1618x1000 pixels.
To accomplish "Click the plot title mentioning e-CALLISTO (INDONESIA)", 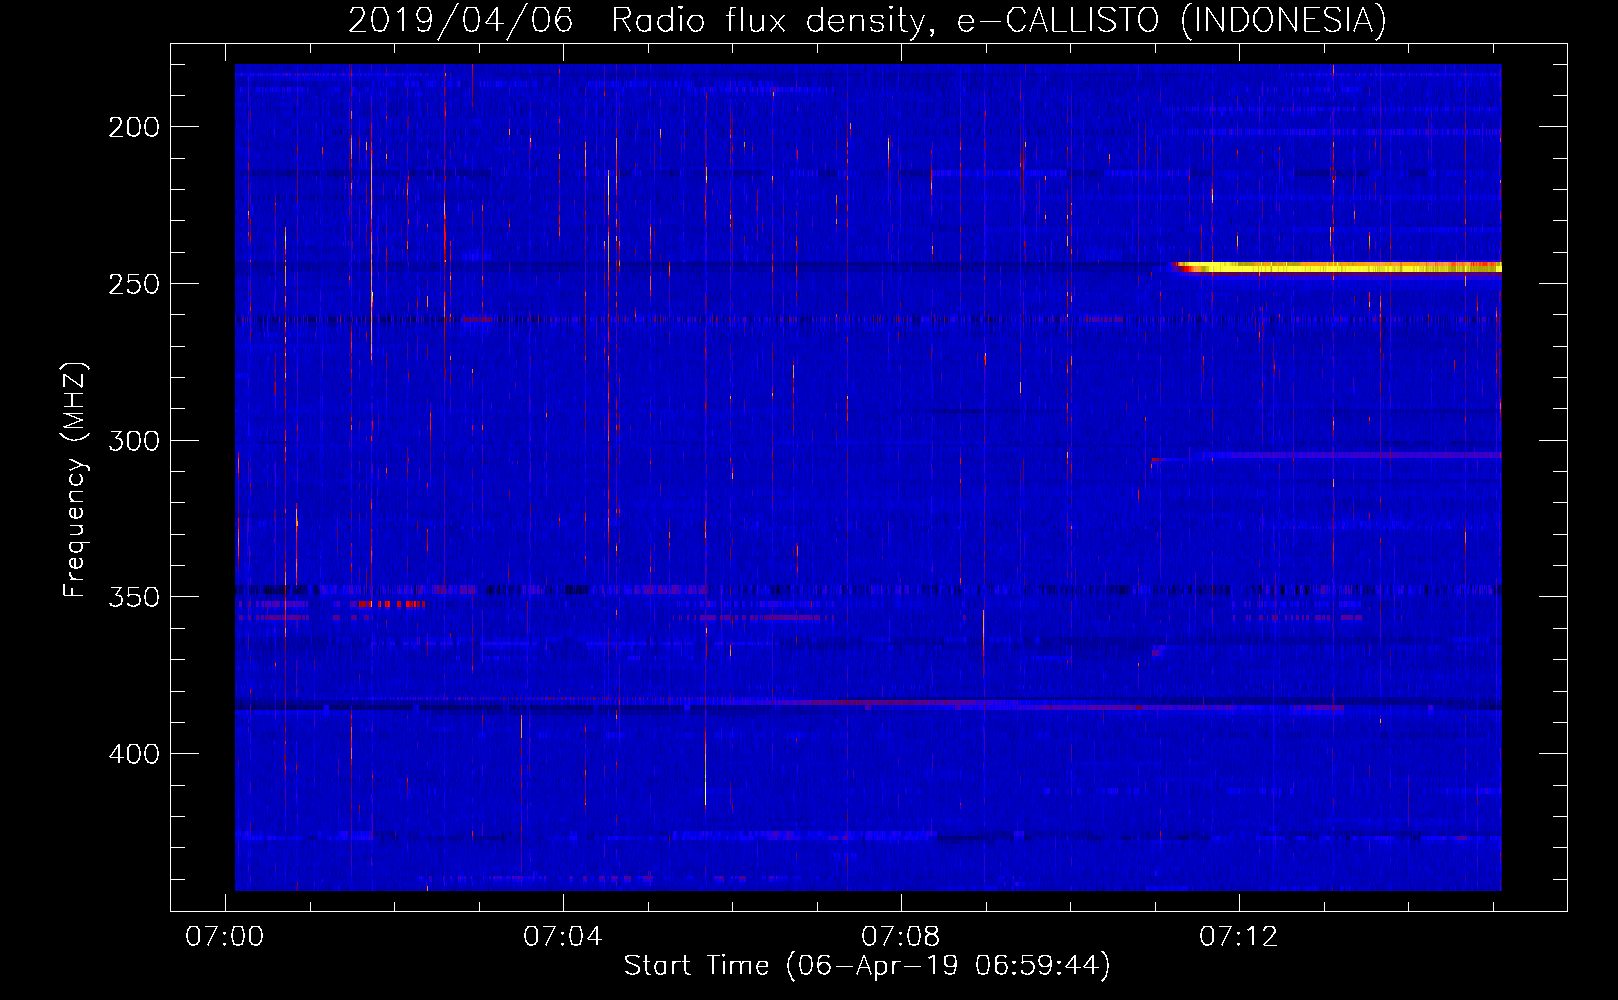I will pyautogui.click(x=867, y=20).
